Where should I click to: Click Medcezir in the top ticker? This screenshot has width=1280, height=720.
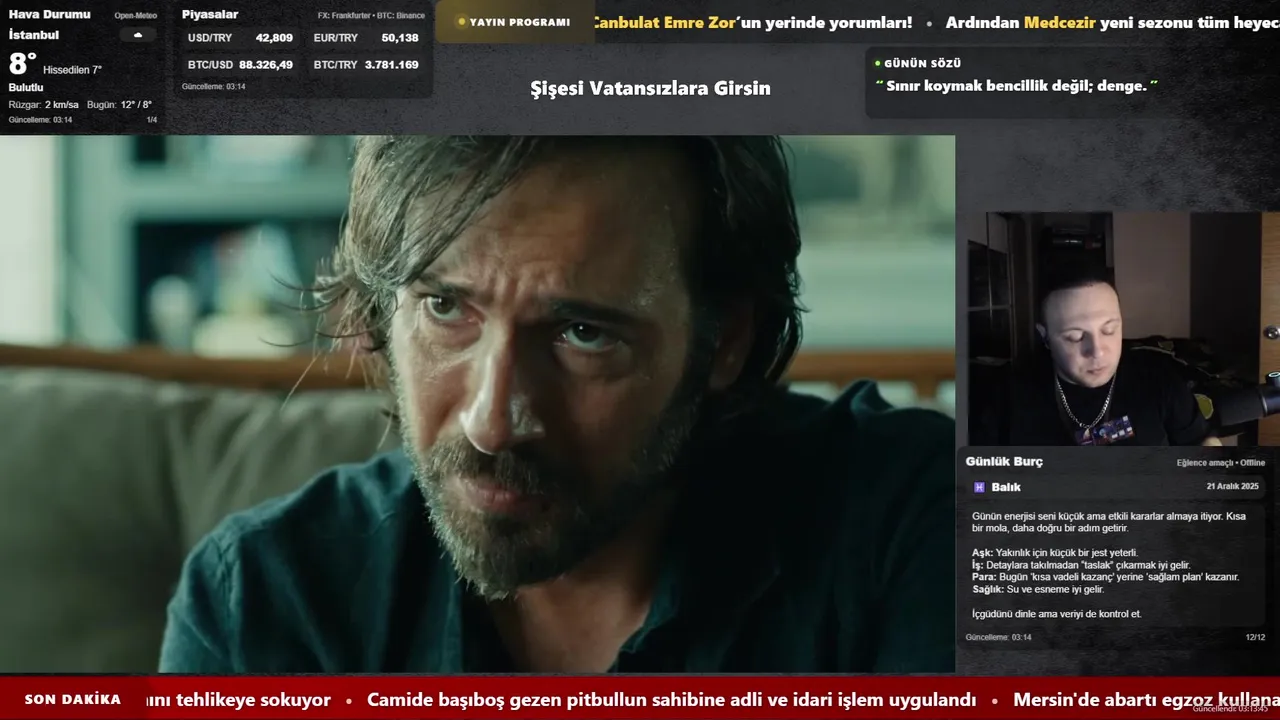coord(1059,22)
